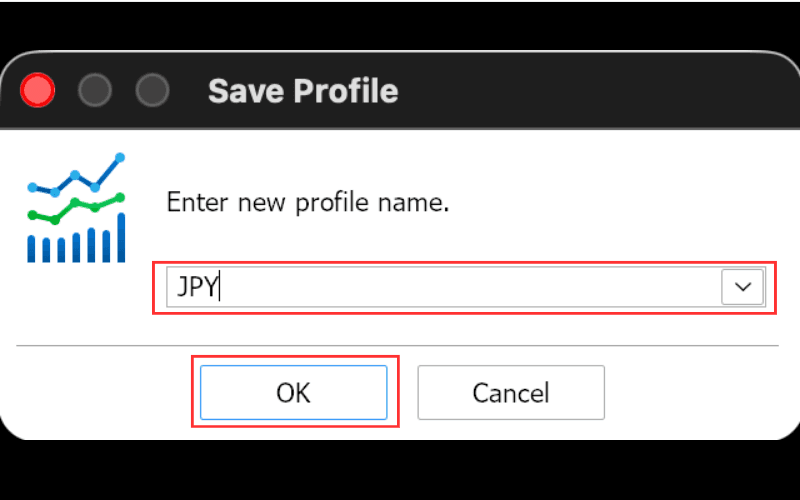Click the grayed-out zoom window button
The image size is (800, 500).
click(152, 90)
